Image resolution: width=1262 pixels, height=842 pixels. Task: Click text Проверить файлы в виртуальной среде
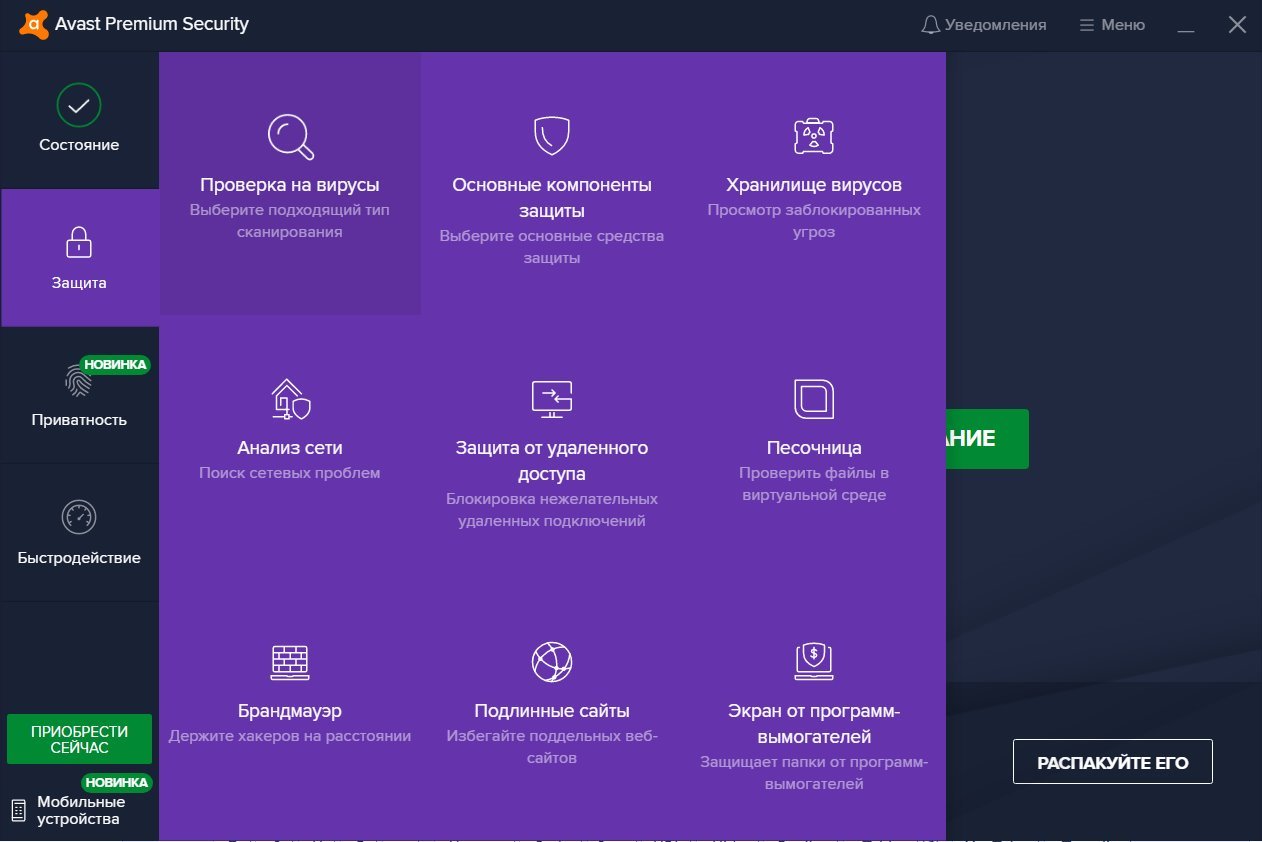coord(814,484)
